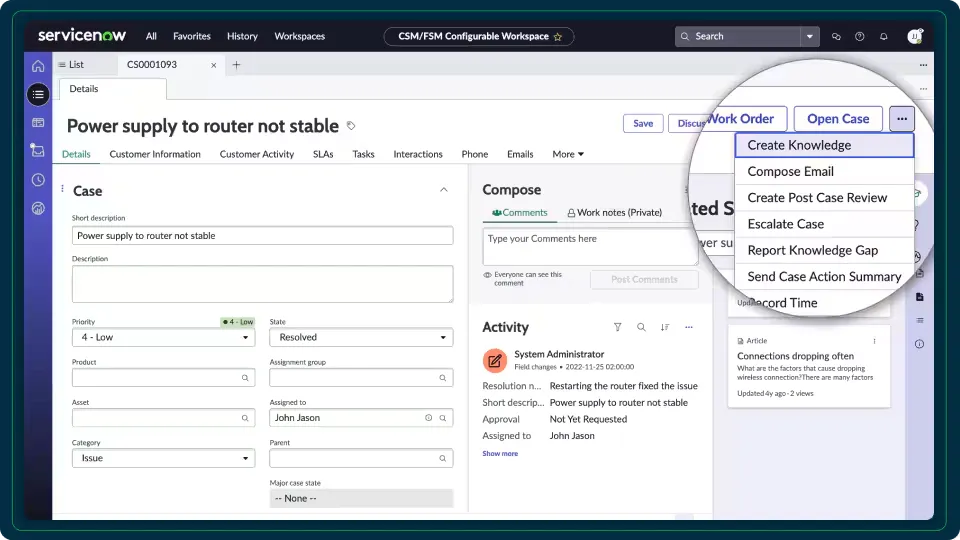Open the document icon in right panel

point(920,297)
